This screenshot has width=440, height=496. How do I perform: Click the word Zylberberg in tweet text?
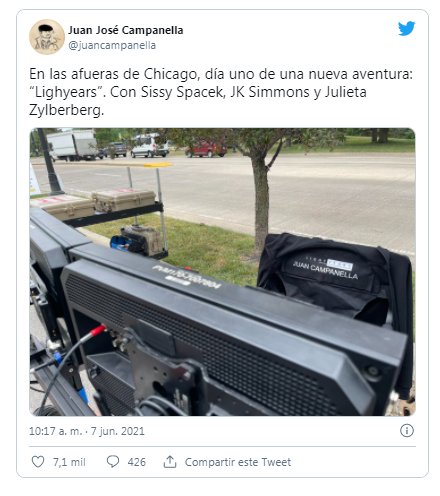pos(66,110)
